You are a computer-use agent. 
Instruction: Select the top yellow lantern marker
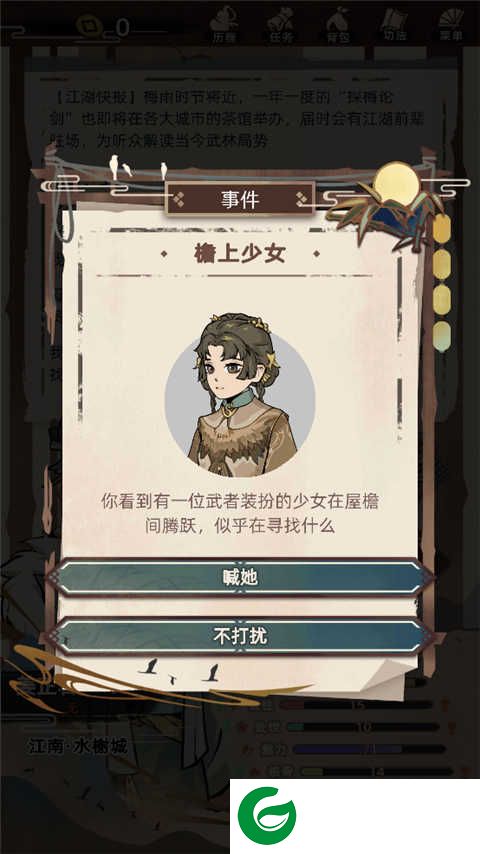coord(442,229)
